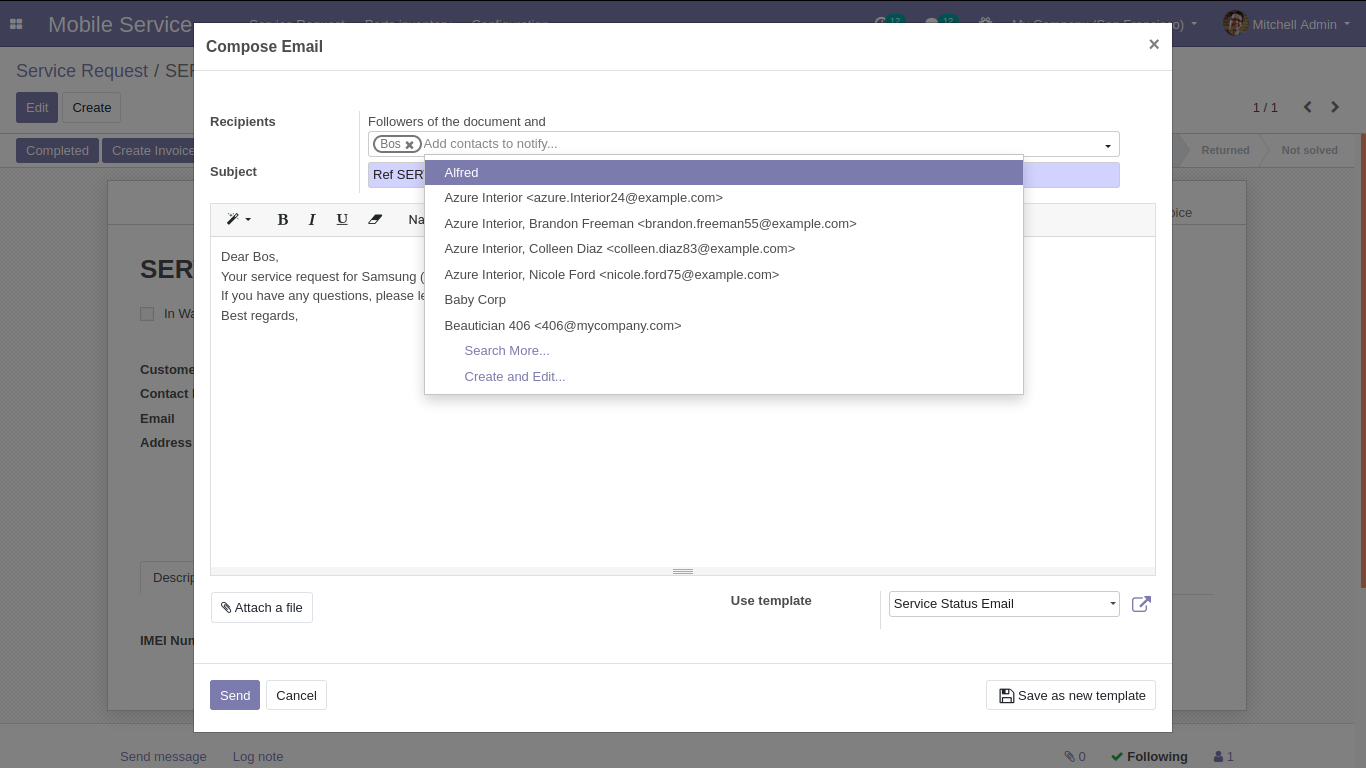The image size is (1366, 768).
Task: Click Send message link
Action: (x=163, y=757)
